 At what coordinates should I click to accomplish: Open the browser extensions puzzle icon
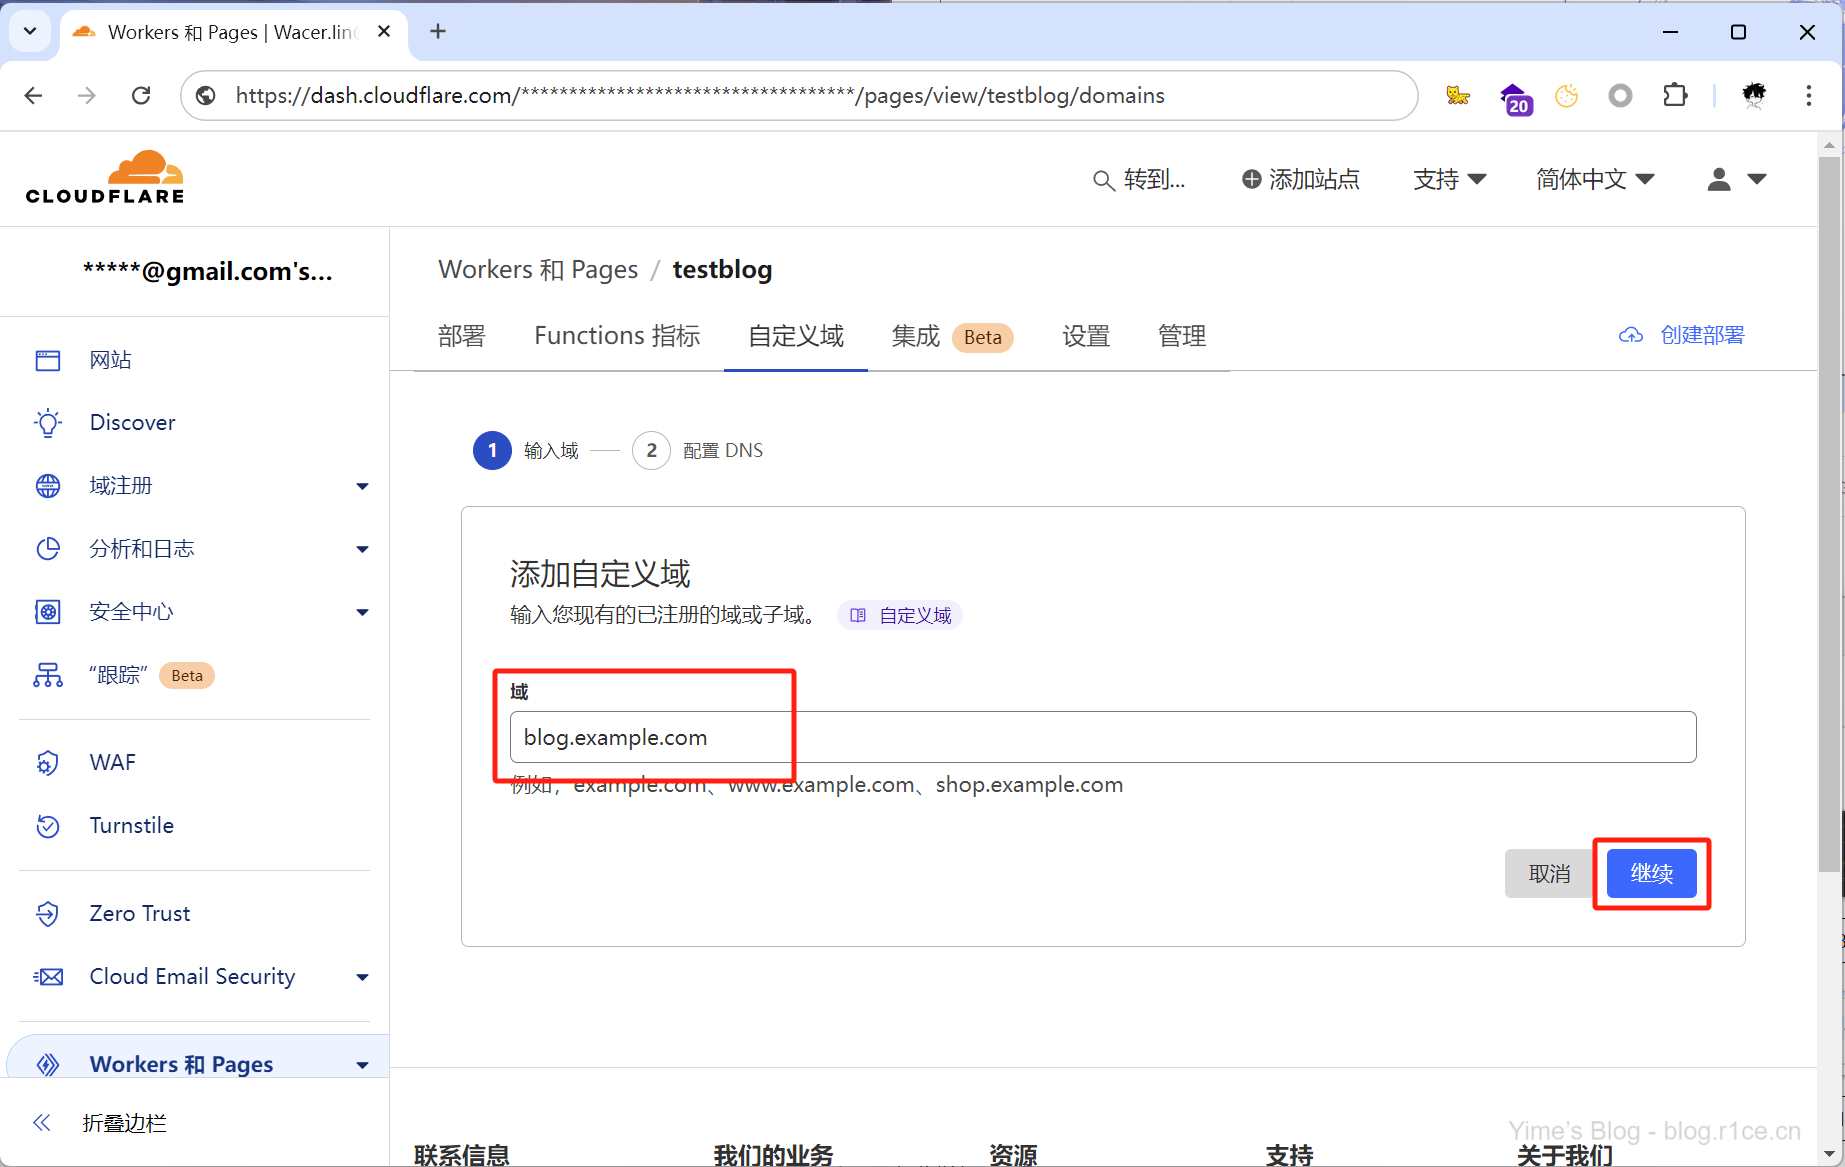(x=1675, y=95)
